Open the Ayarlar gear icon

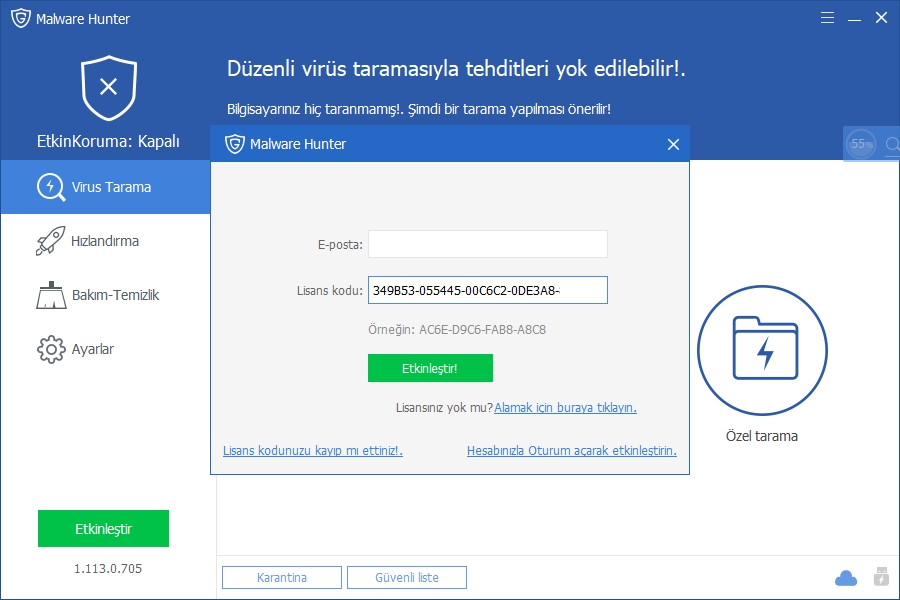click(x=49, y=349)
